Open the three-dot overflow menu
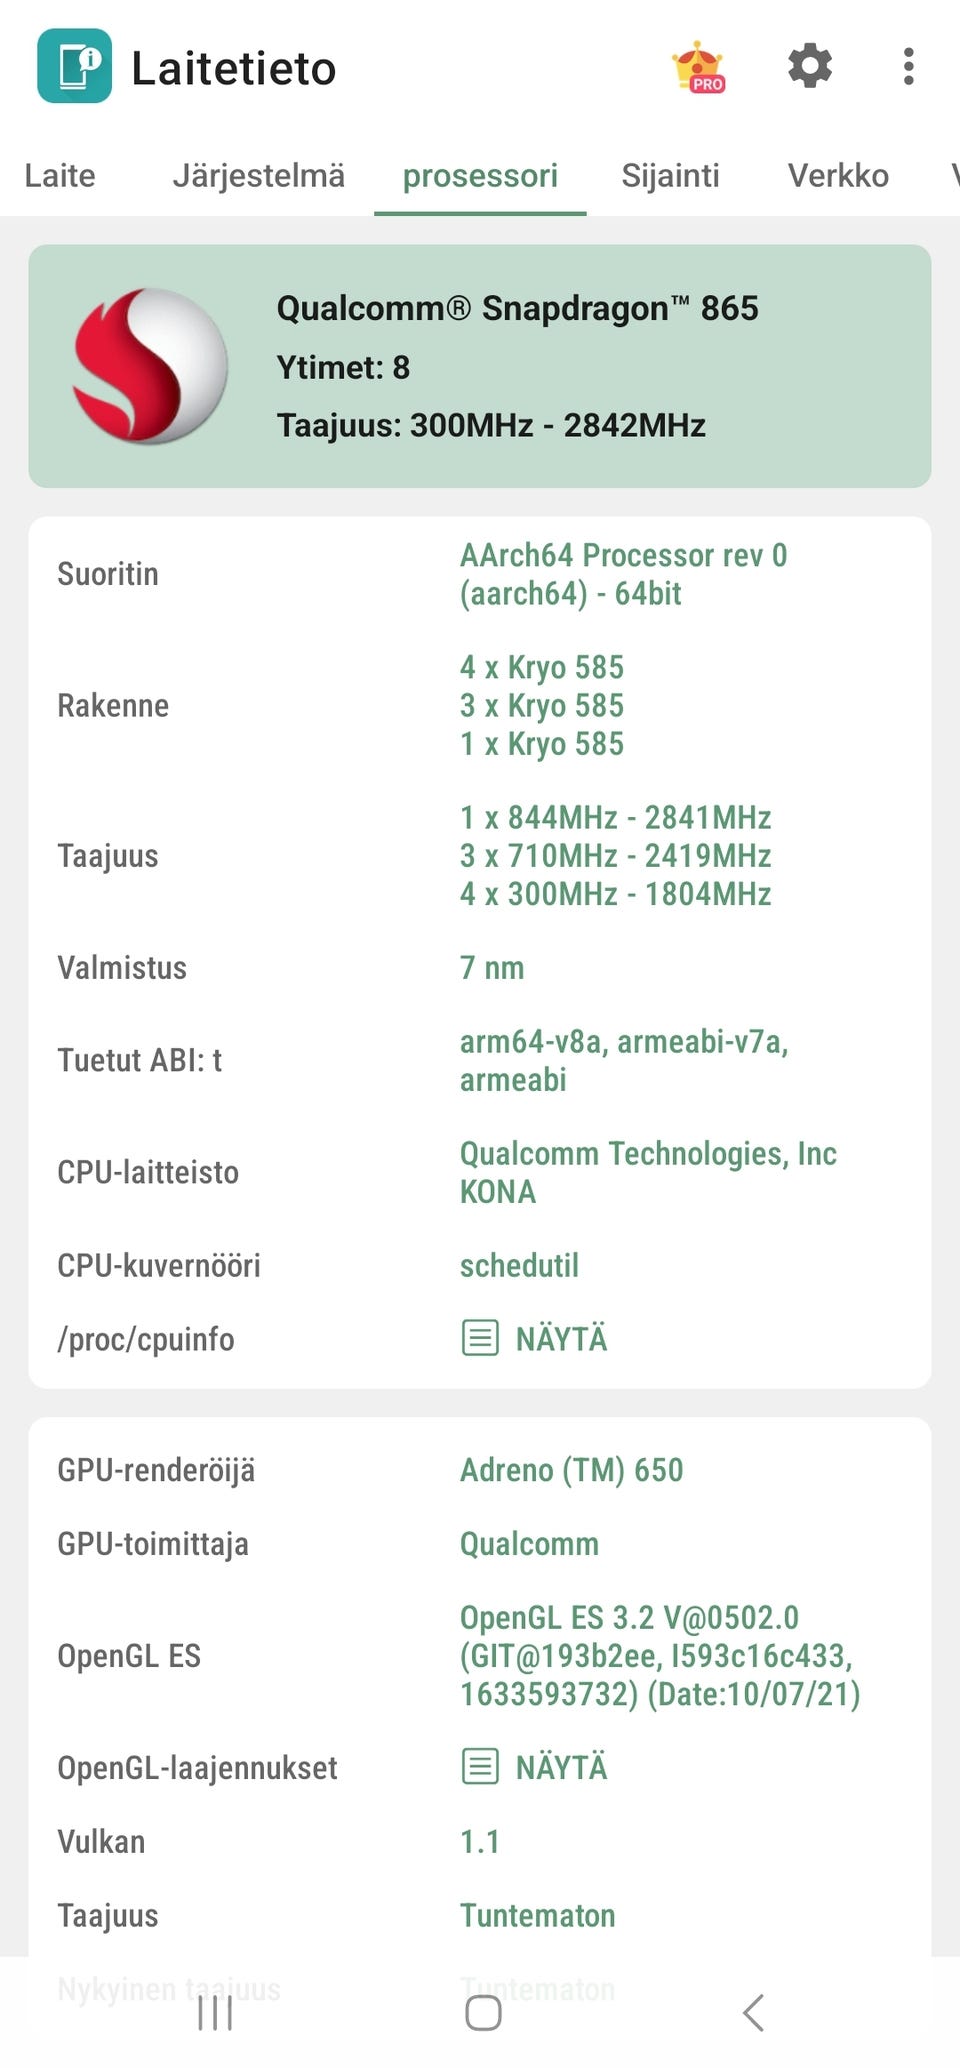This screenshot has width=960, height=2068. tap(908, 67)
